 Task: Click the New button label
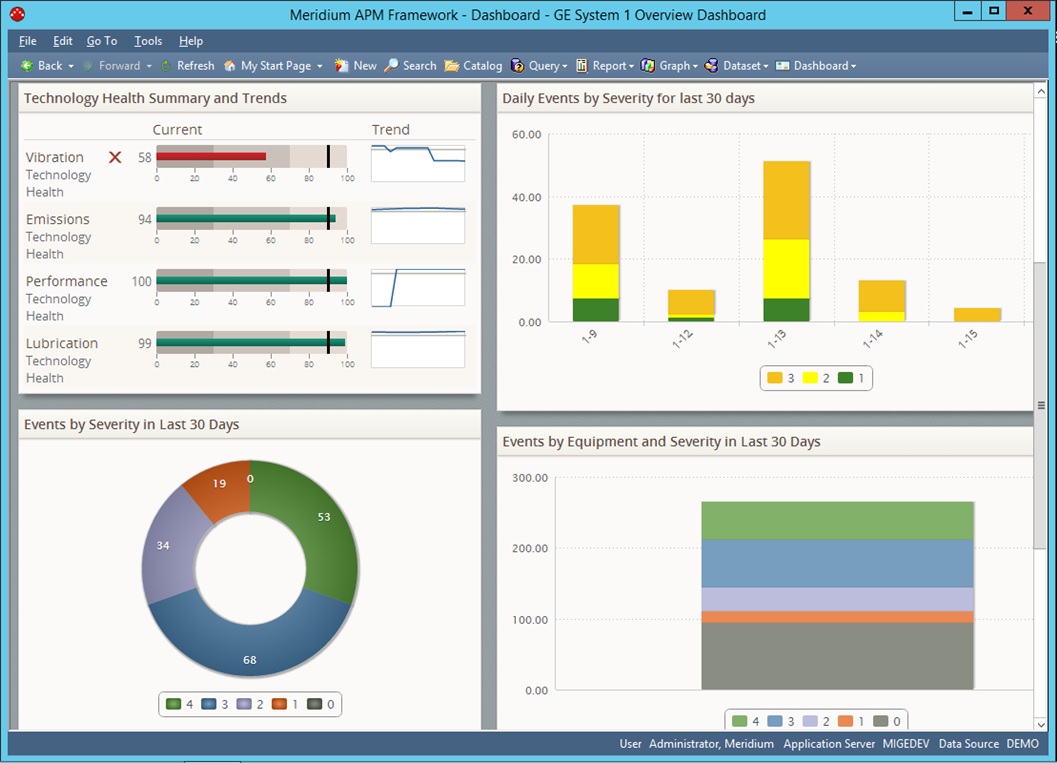click(x=365, y=65)
